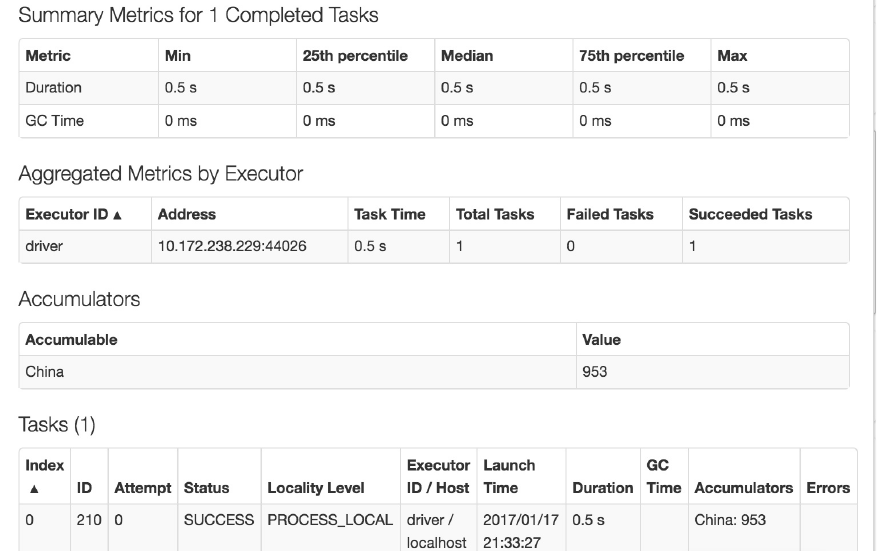This screenshot has height=551, width=877.
Task: Sort tasks by Attempt column
Action: tap(143, 488)
